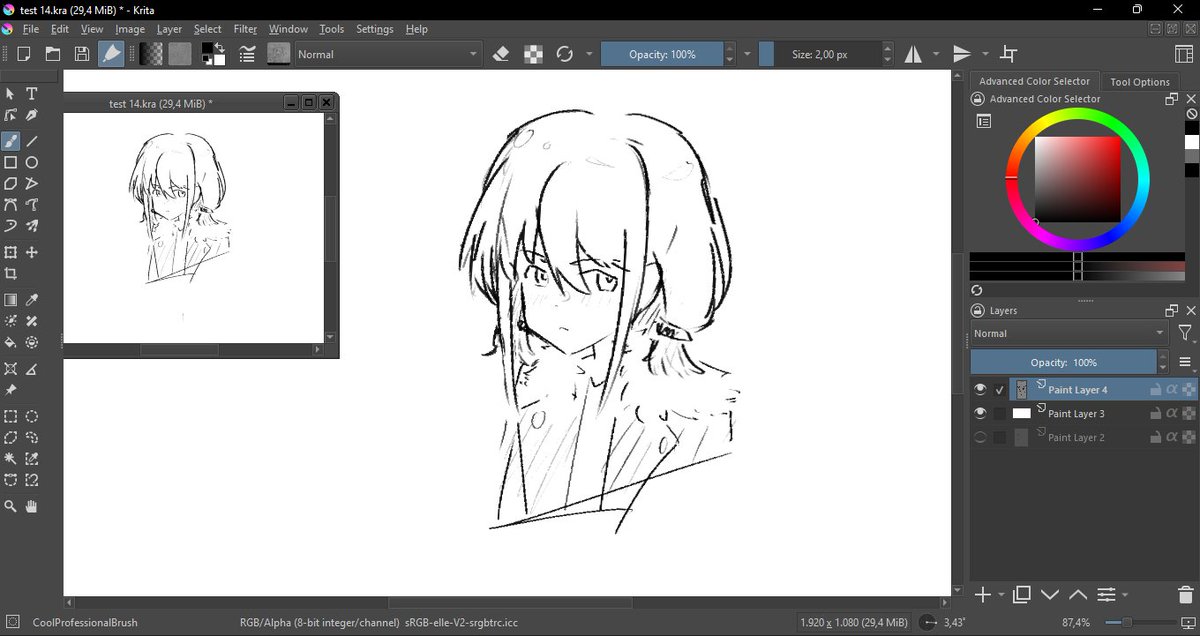Select the Crop tool
This screenshot has height=636, width=1200.
pyautogui.click(x=11, y=274)
